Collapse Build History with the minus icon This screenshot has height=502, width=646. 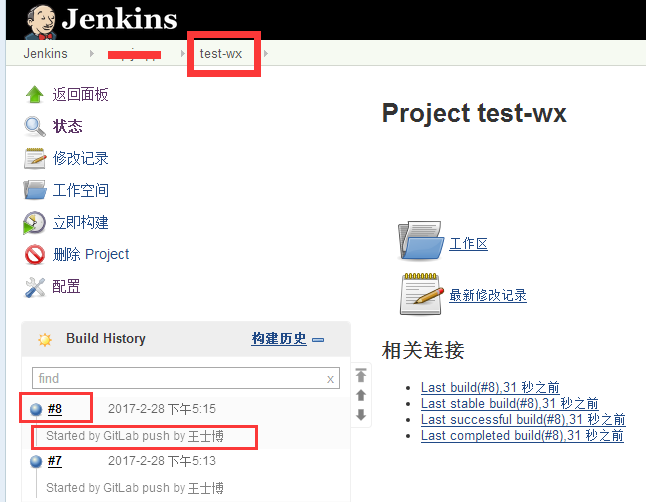click(x=318, y=340)
